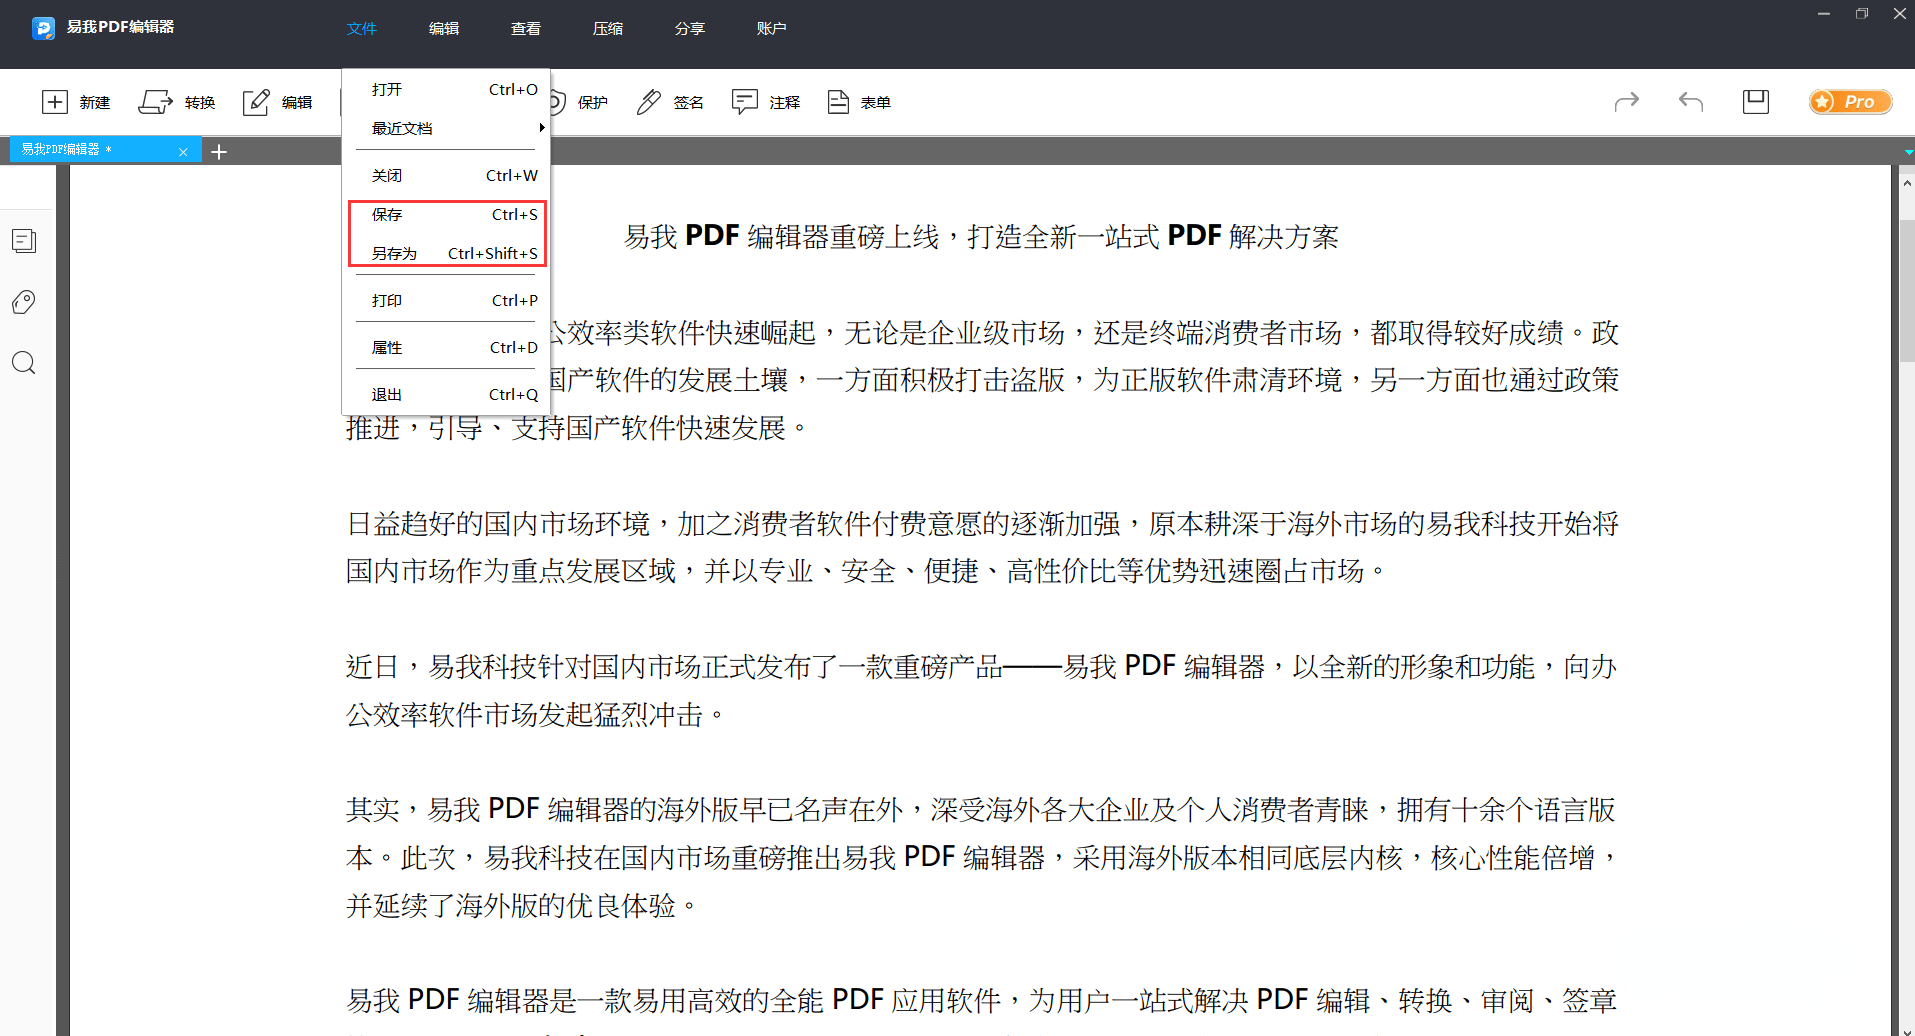This screenshot has width=1915, height=1036.
Task: Open the bookmarks/attachments sidebar icon
Action: pos(24,302)
